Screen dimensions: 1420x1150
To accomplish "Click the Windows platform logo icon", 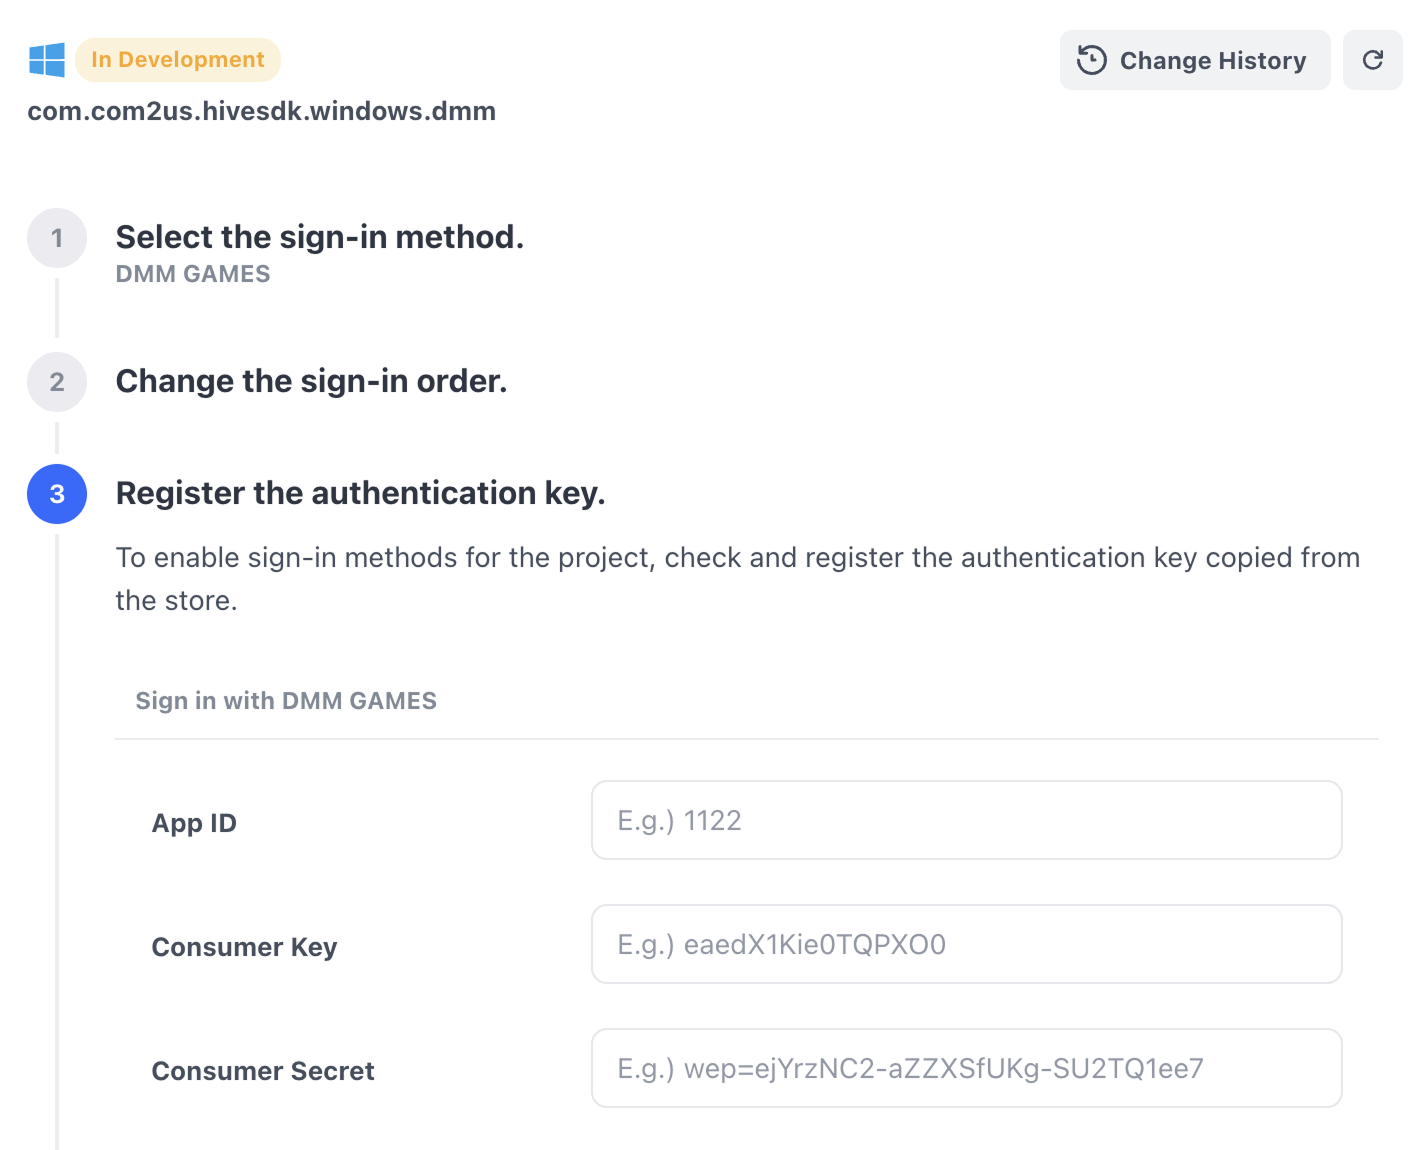I will point(47,60).
